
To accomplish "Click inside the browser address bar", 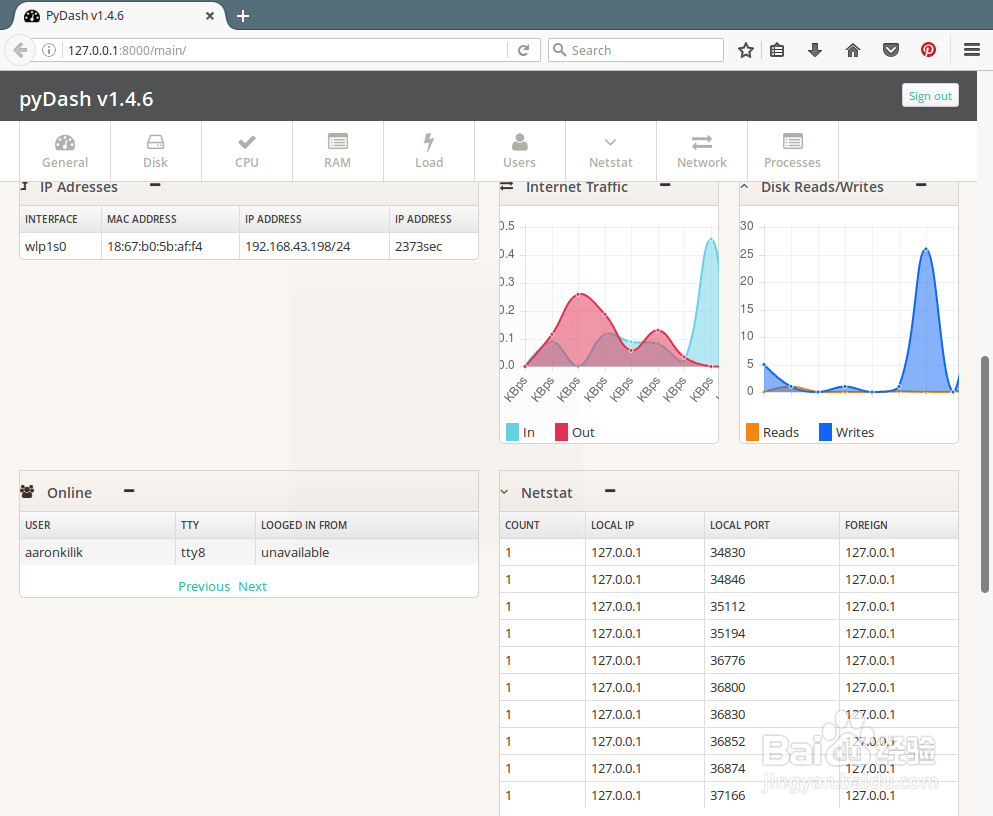I will 300,49.
